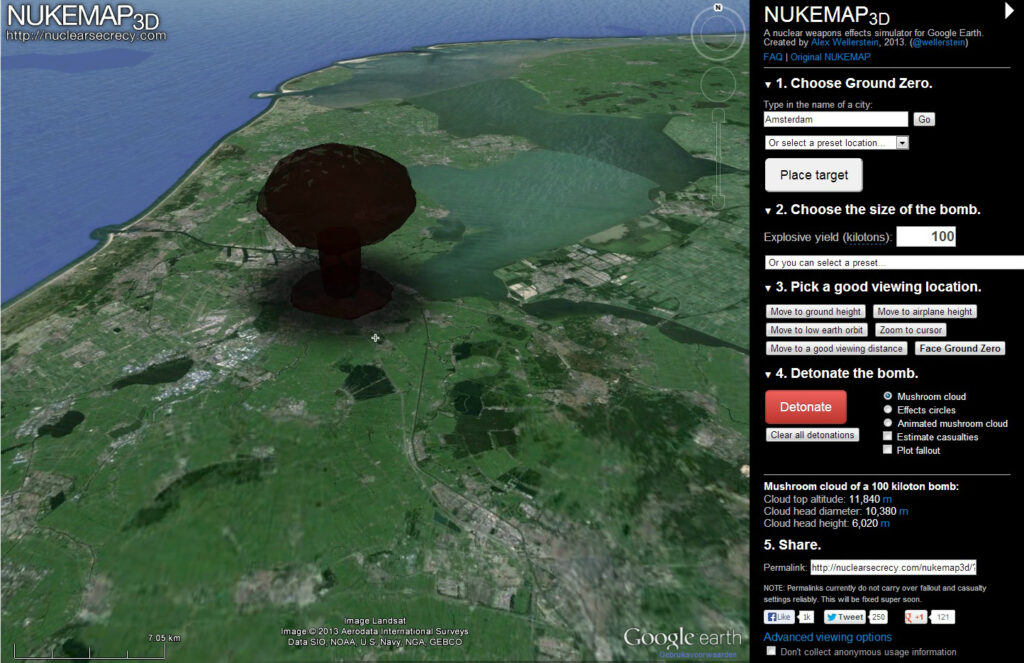This screenshot has width=1024, height=663.
Task: Click the red Detonate button
Action: 806,407
